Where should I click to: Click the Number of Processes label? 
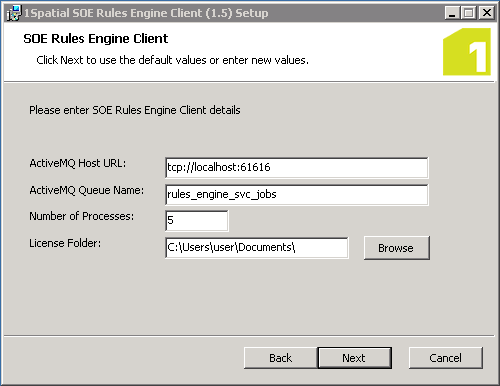tap(81, 216)
